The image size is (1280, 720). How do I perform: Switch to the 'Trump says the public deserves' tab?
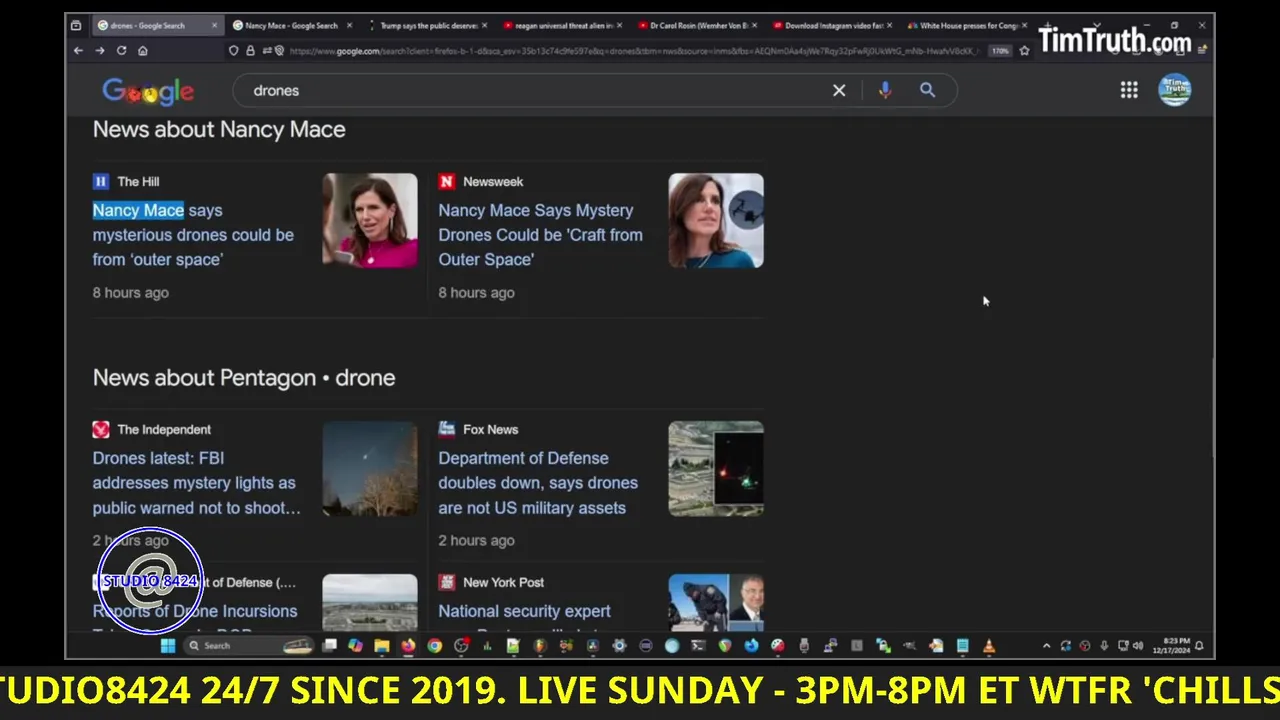[x=428, y=25]
